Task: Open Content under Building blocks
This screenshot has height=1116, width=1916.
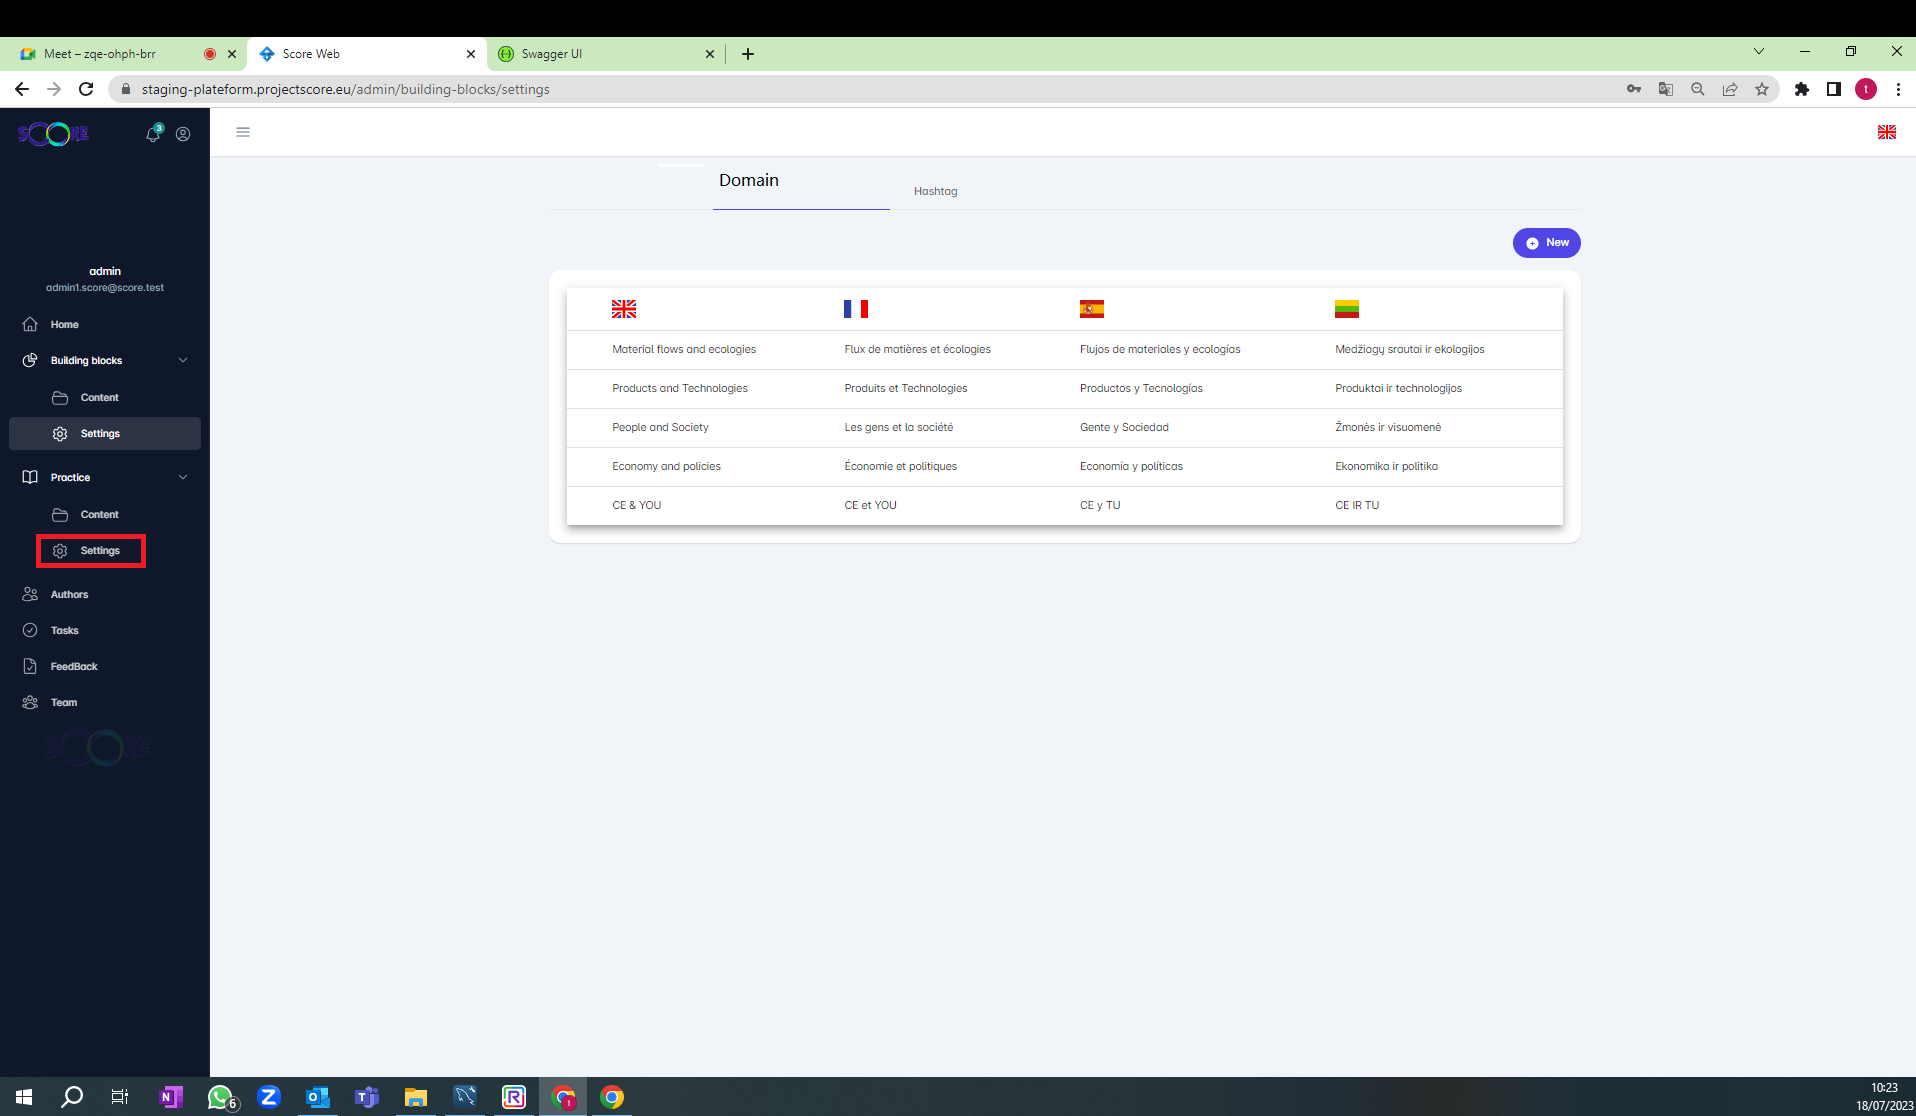Action: pyautogui.click(x=99, y=397)
